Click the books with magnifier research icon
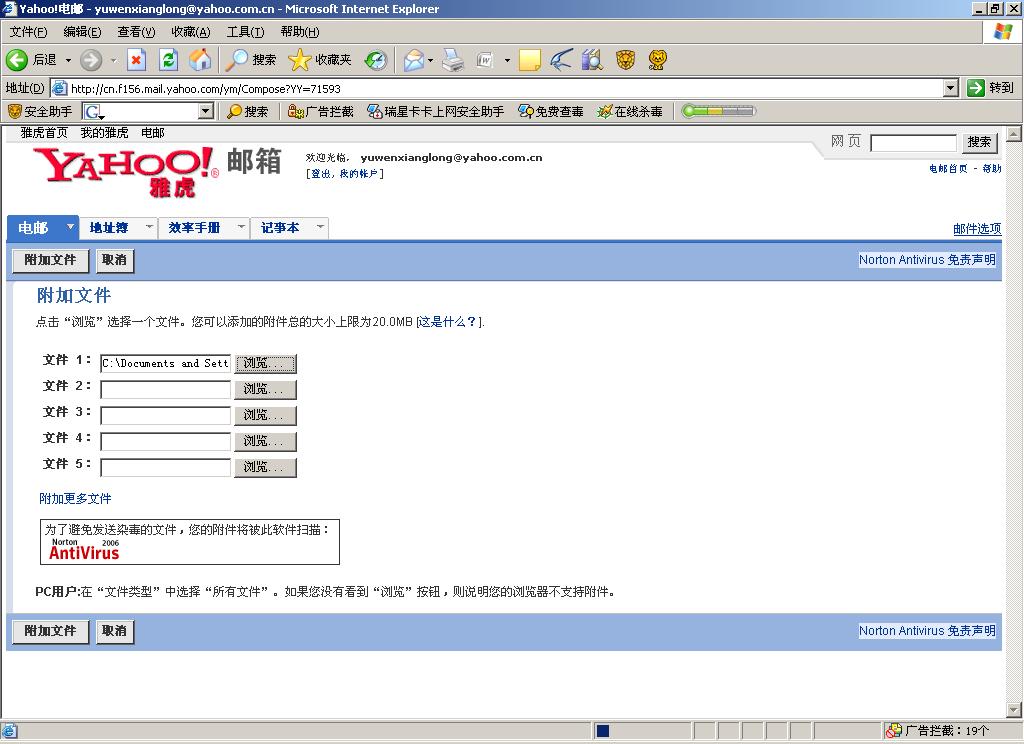Viewport: 1024px width, 744px height. [592, 60]
